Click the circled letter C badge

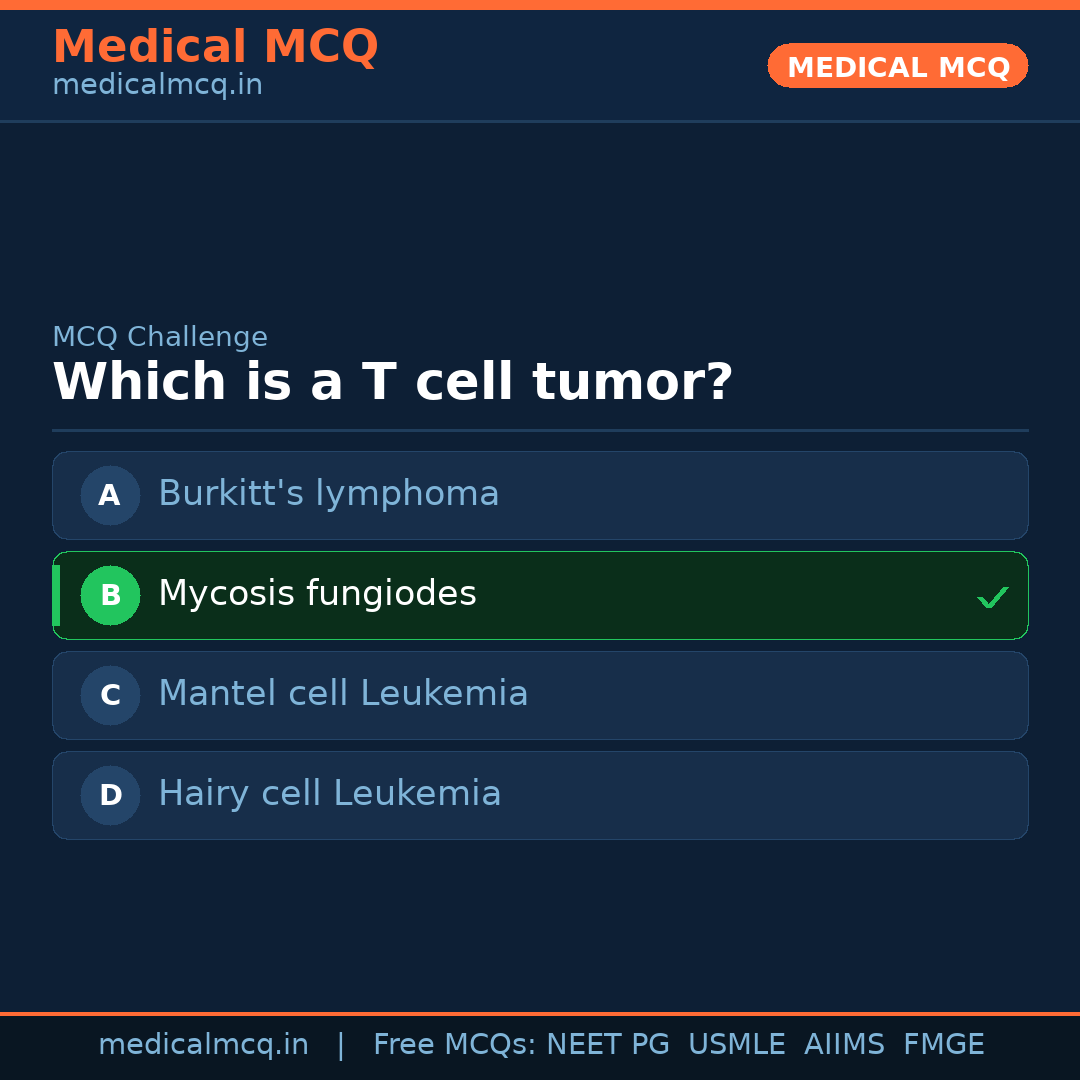110,695
